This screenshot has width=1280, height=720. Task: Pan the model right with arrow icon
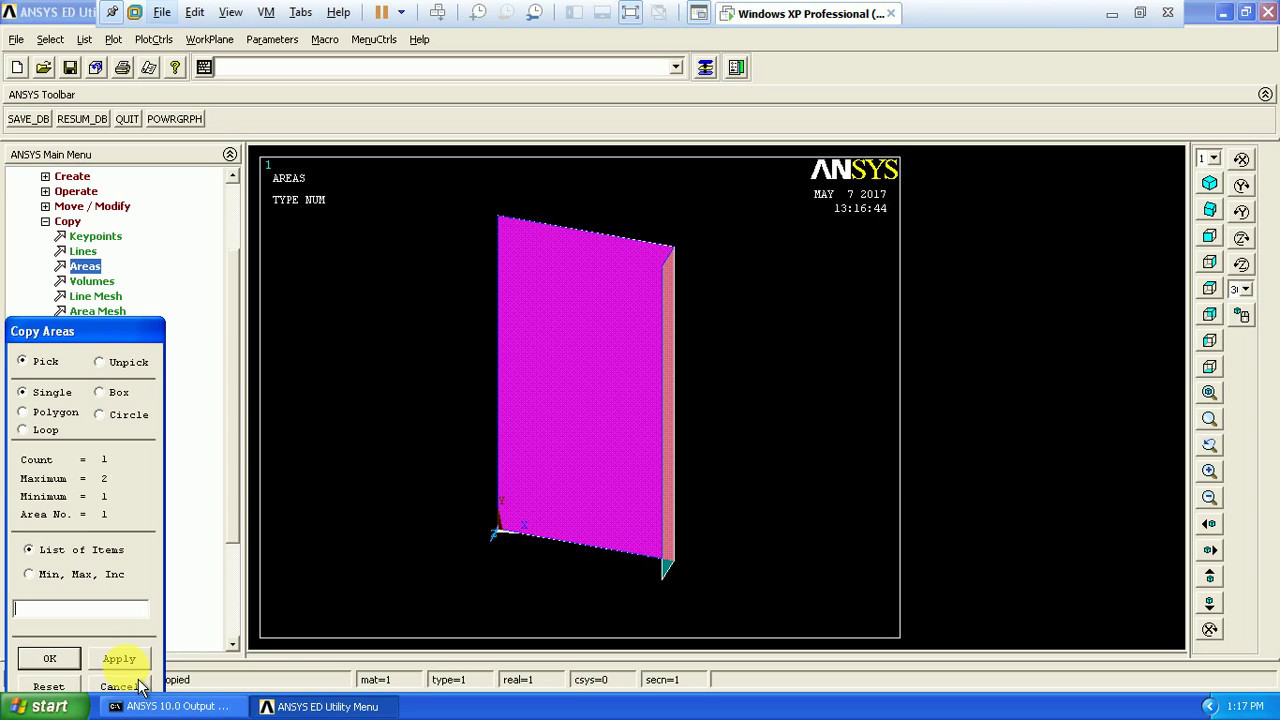point(1210,549)
